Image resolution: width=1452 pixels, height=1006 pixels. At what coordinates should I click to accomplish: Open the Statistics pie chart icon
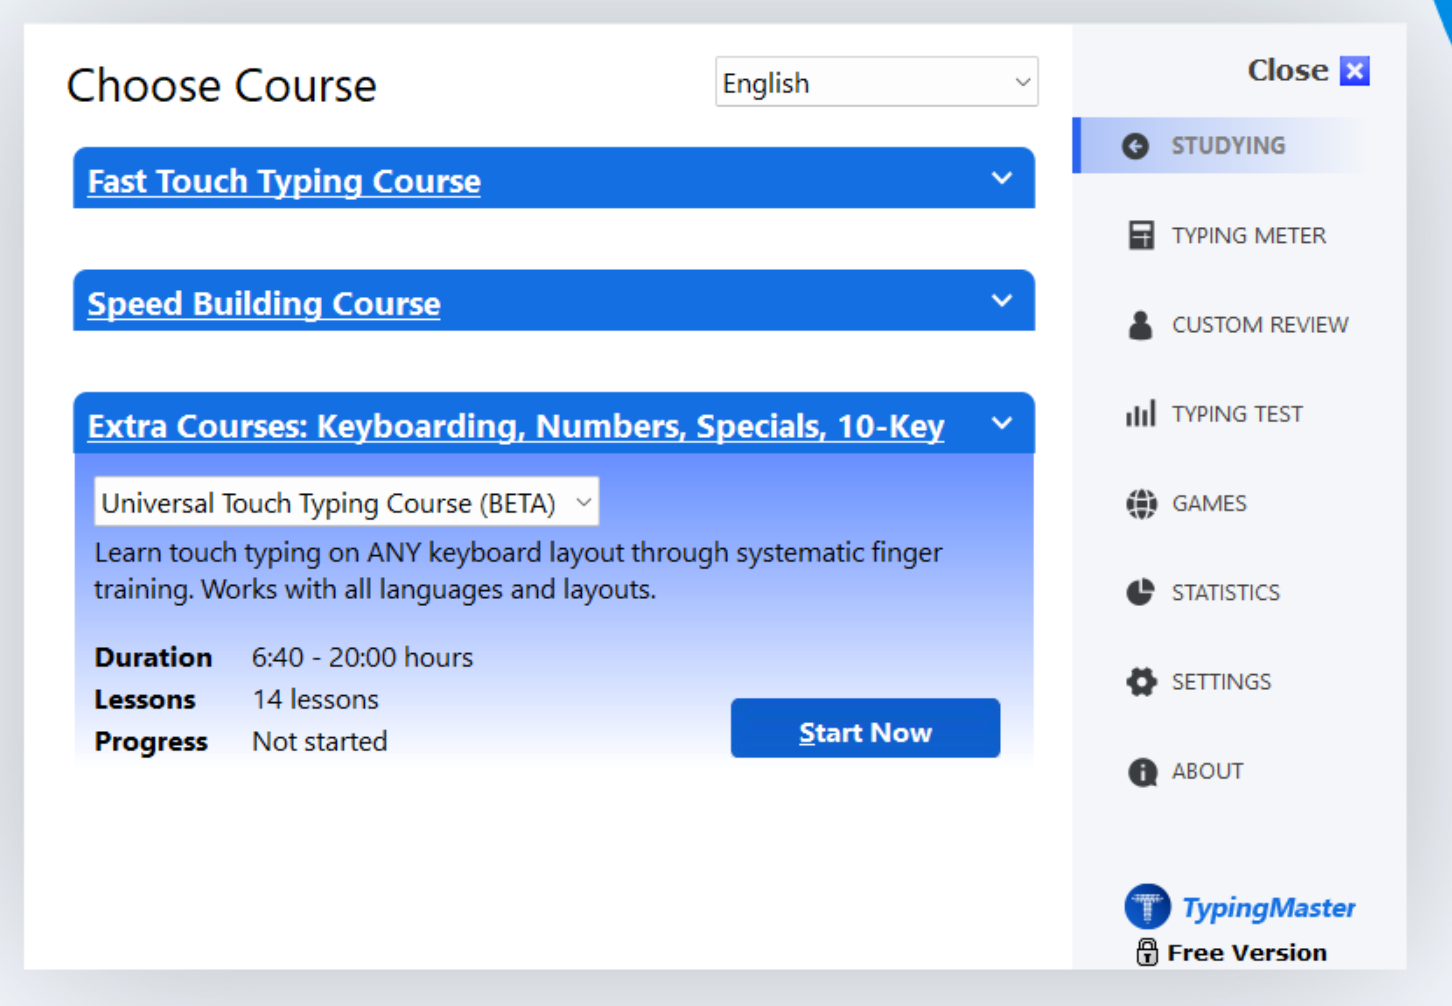[1141, 592]
